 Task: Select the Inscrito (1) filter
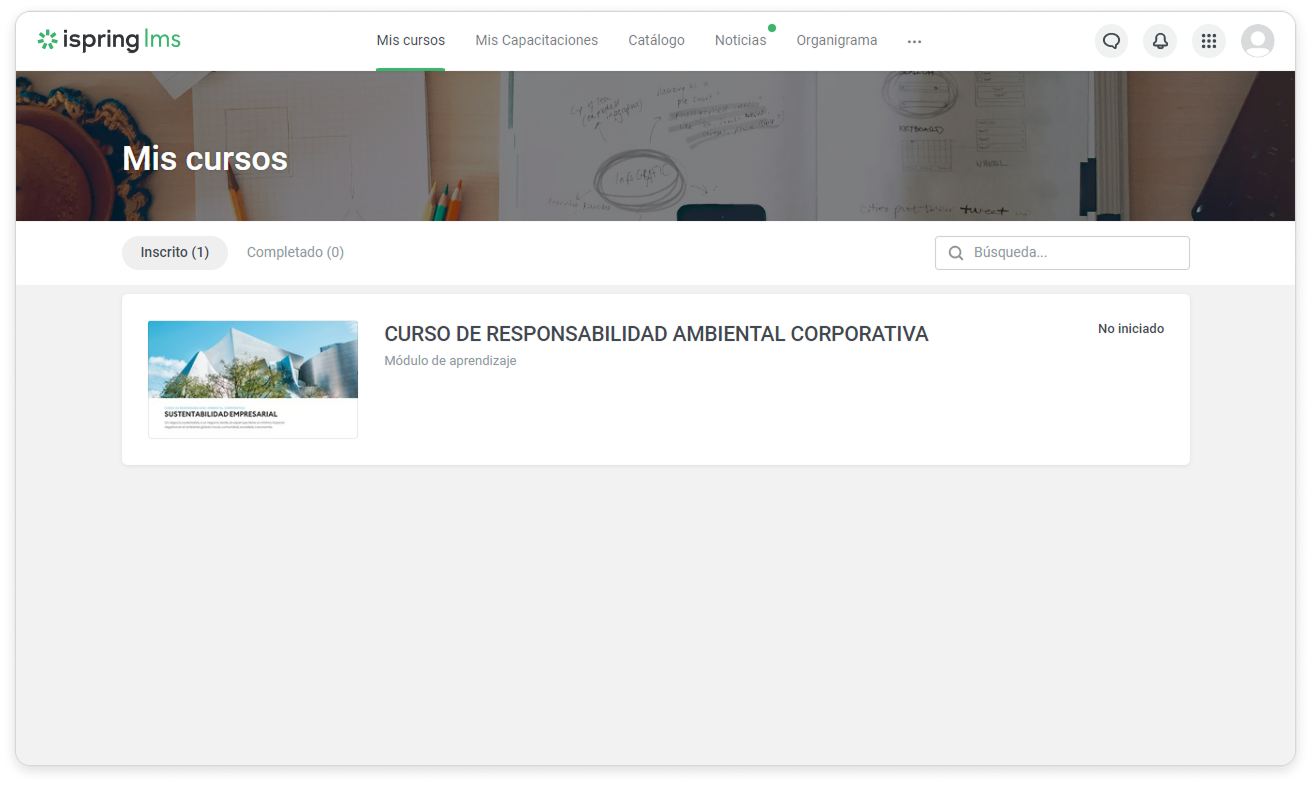(x=175, y=253)
